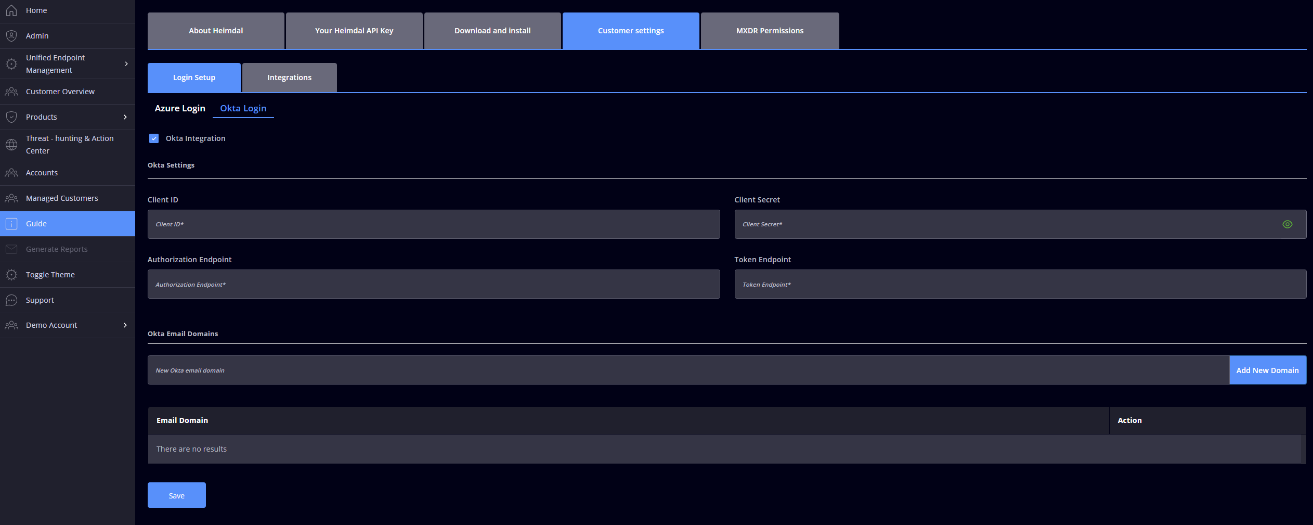Switch to Azure Login section
The image size is (1313, 525).
click(x=180, y=108)
